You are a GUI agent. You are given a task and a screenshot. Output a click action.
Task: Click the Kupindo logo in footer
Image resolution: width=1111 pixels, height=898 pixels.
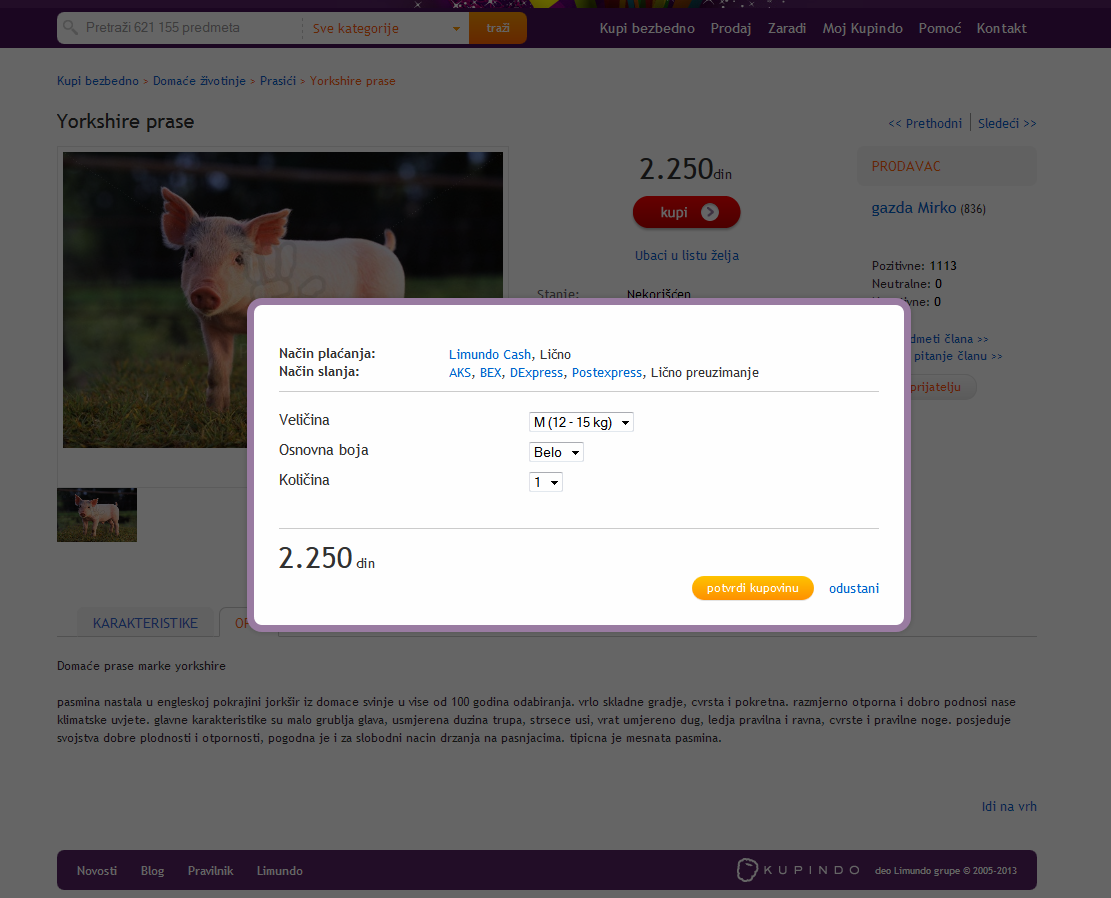coord(797,870)
